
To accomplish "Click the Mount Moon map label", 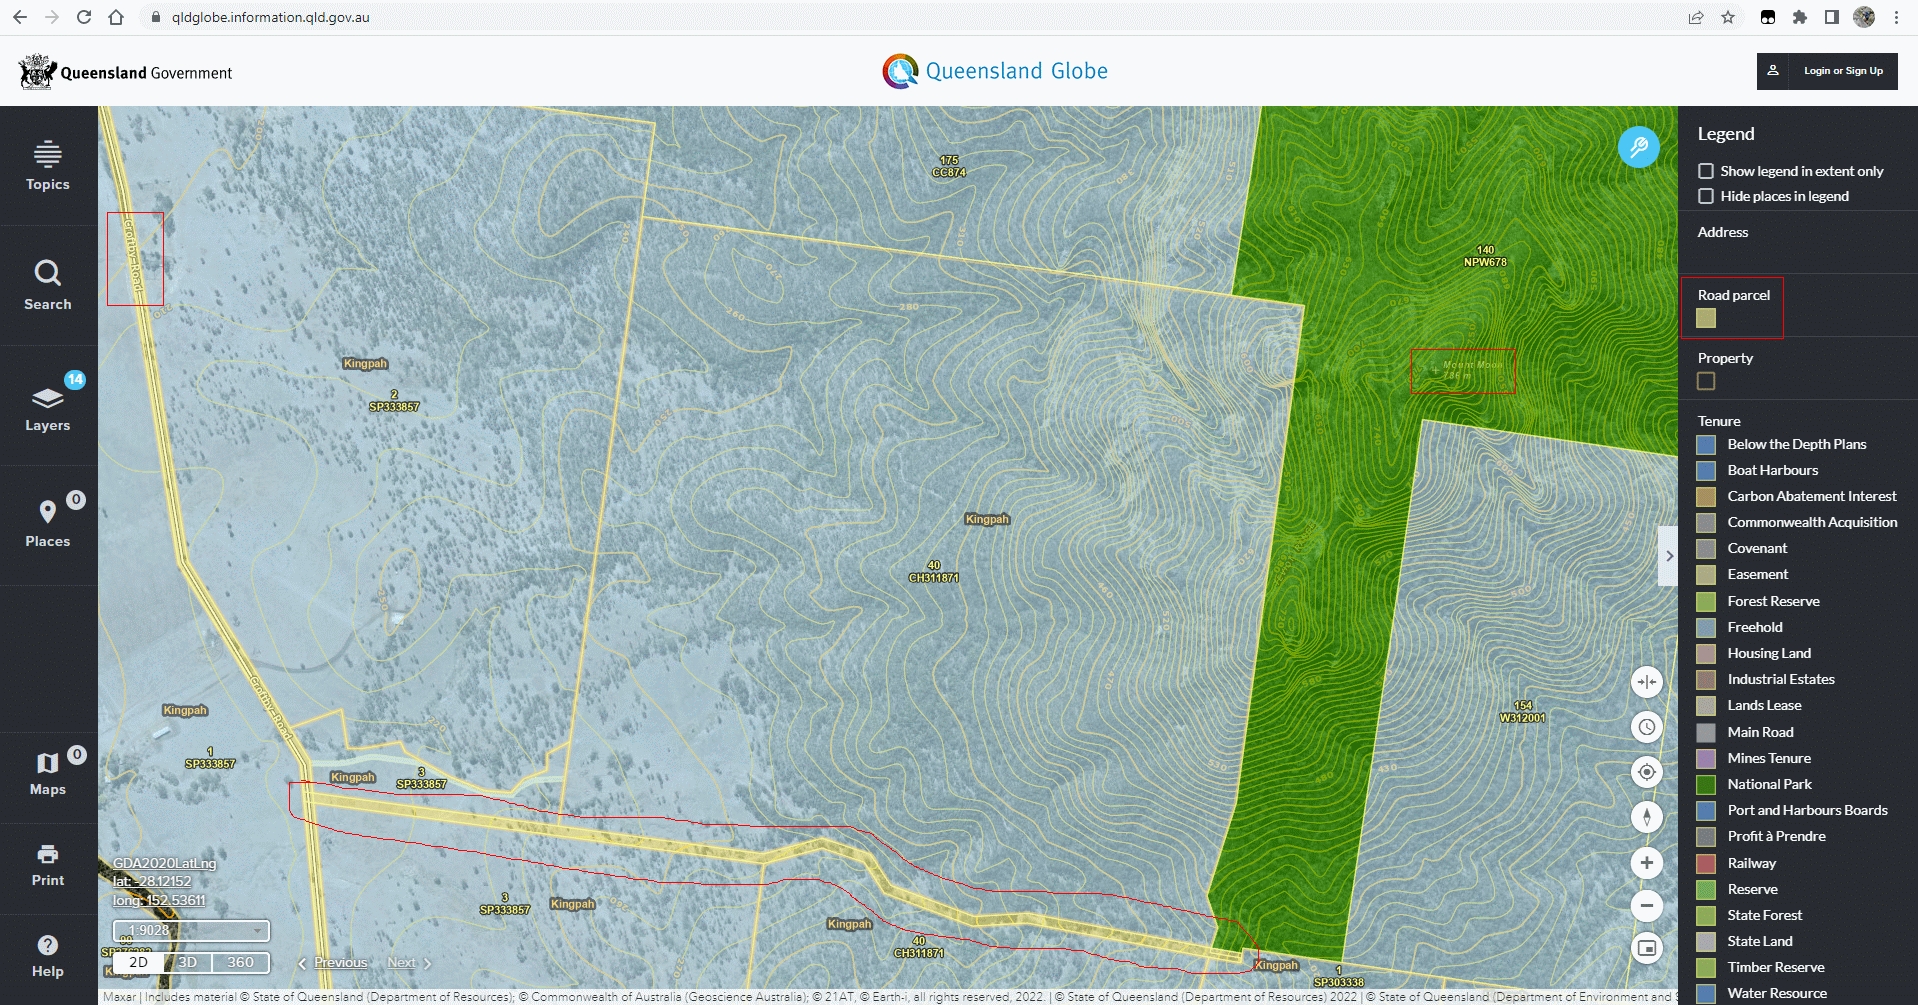I will point(1470,370).
